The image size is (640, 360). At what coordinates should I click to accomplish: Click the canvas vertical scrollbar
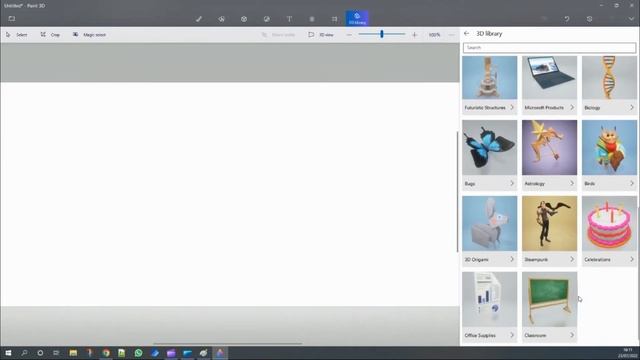(x=457, y=192)
